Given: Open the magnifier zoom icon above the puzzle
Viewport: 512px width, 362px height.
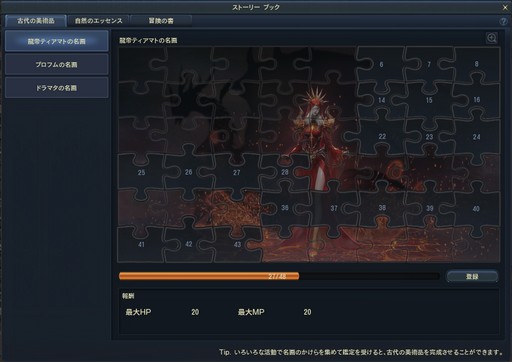Looking at the screenshot, I should [x=492, y=38].
